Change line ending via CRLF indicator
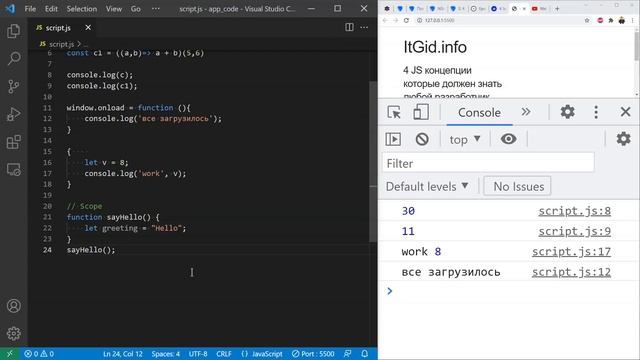Screen dimensions: 640x360 tap(224, 354)
